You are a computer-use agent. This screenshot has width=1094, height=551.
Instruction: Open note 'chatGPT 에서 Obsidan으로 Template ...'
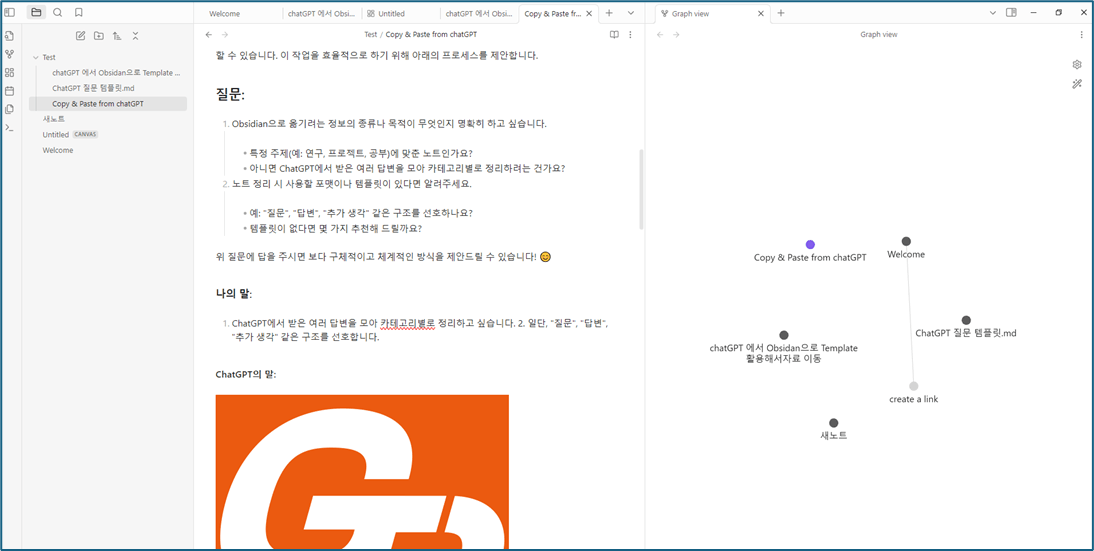(116, 73)
